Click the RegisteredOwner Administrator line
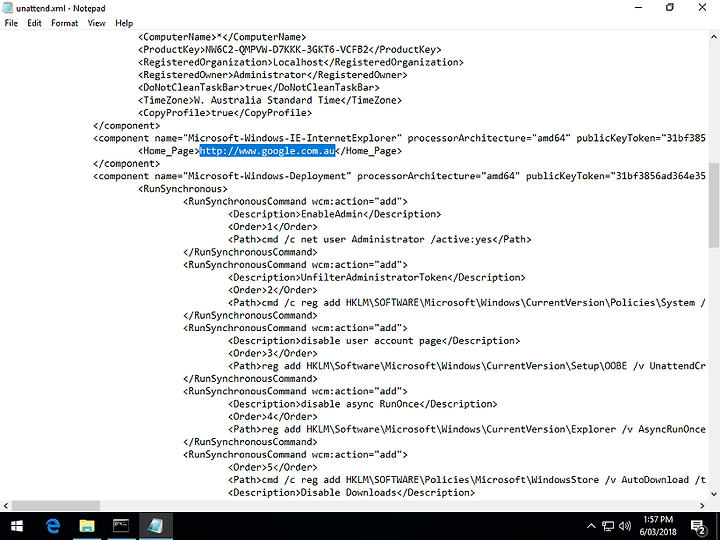Image resolution: width=720 pixels, height=540 pixels. click(273, 75)
